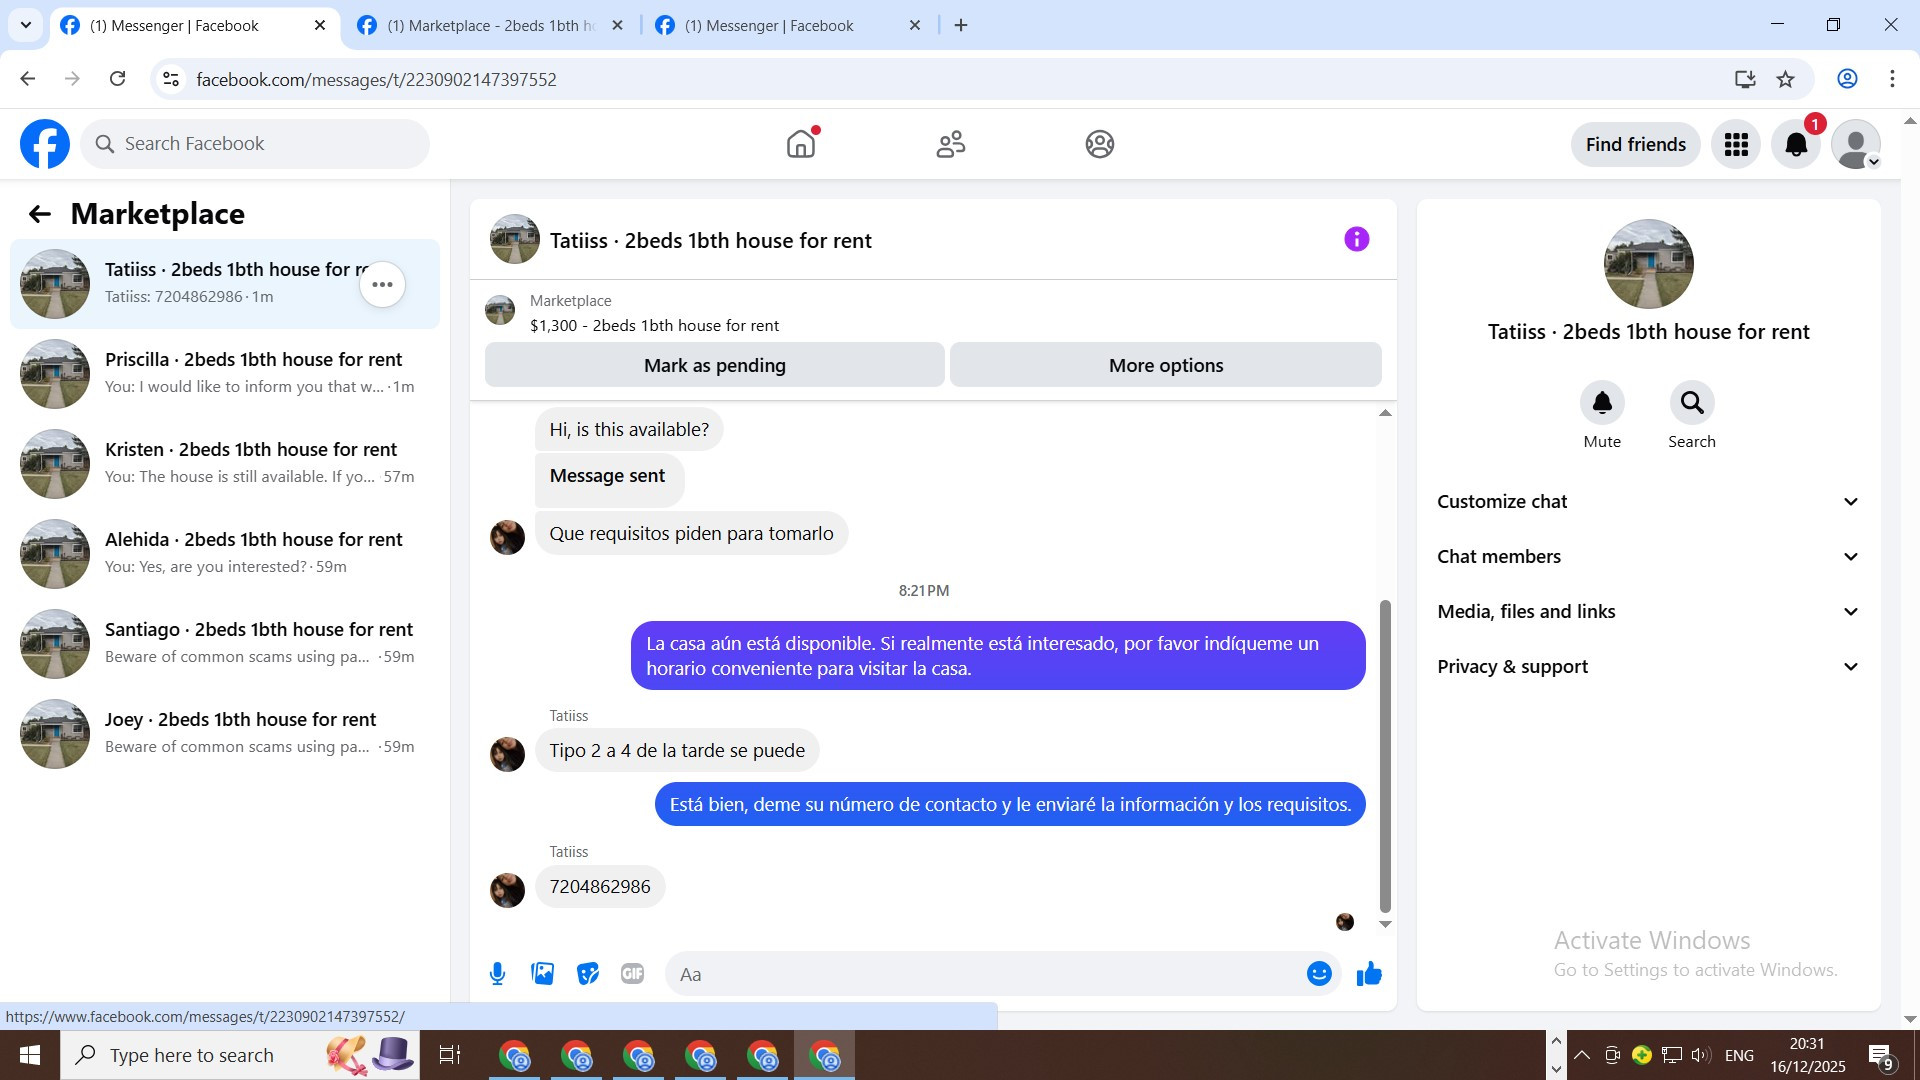Click the Mark as pending button
The height and width of the screenshot is (1080, 1920).
714,365
